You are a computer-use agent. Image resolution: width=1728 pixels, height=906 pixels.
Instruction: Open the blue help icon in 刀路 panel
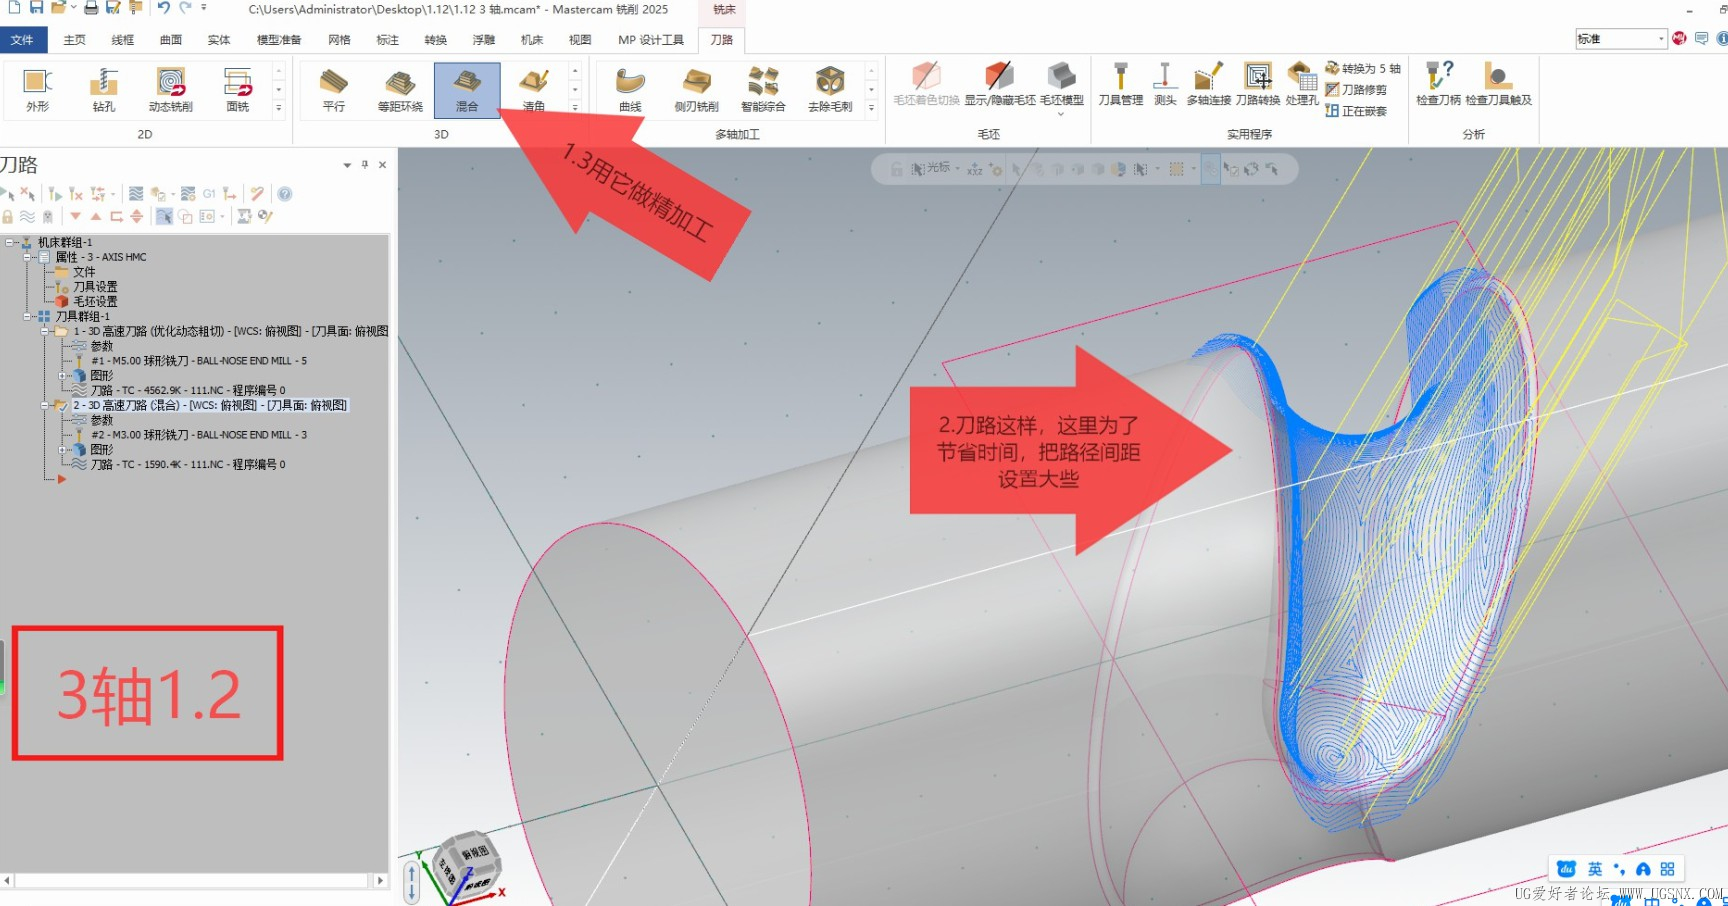point(285,194)
